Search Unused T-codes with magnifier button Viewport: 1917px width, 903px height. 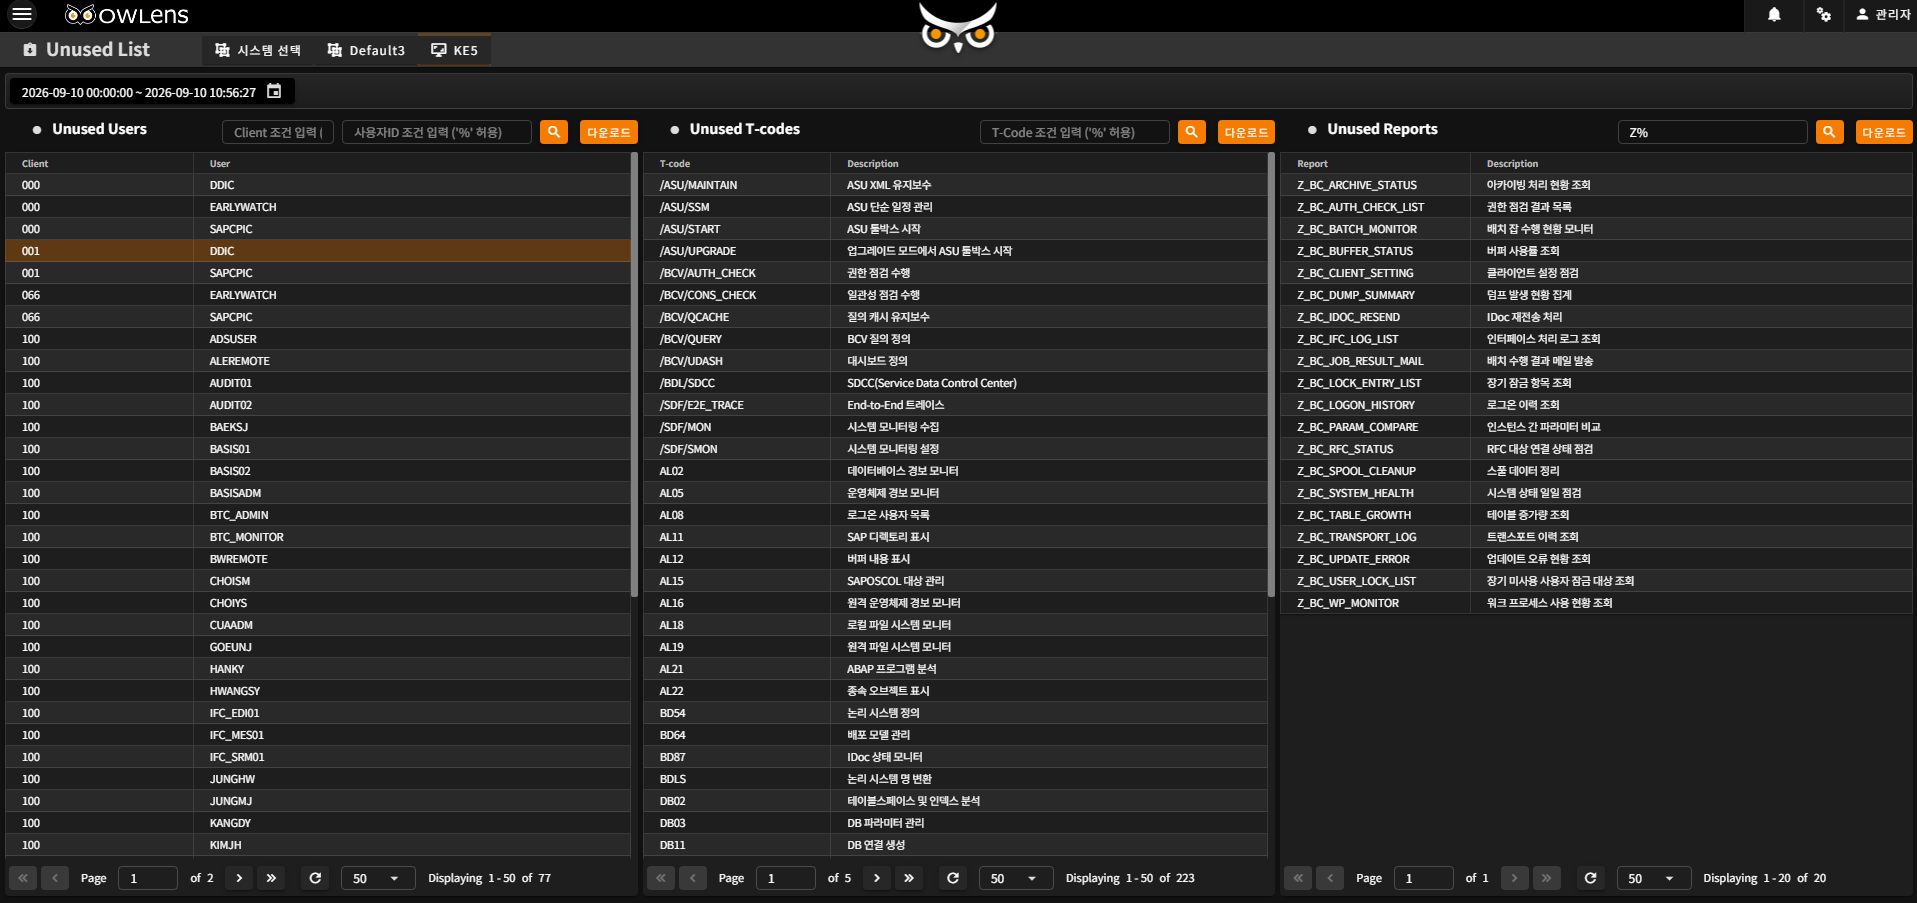(1192, 132)
